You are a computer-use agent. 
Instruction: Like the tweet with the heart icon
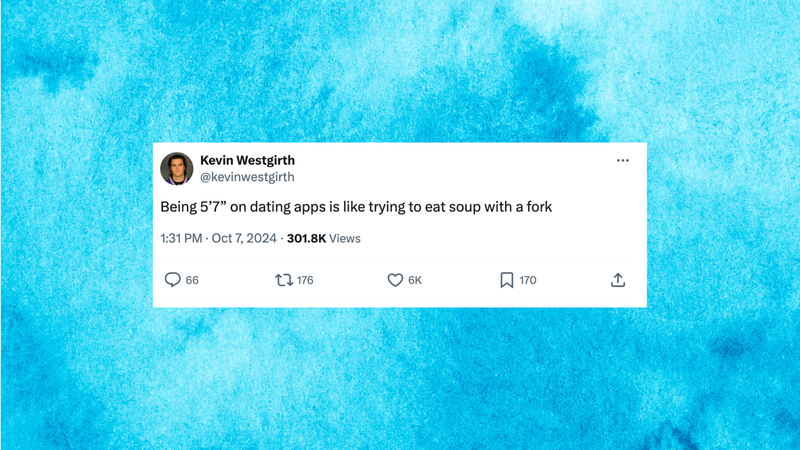pos(395,280)
